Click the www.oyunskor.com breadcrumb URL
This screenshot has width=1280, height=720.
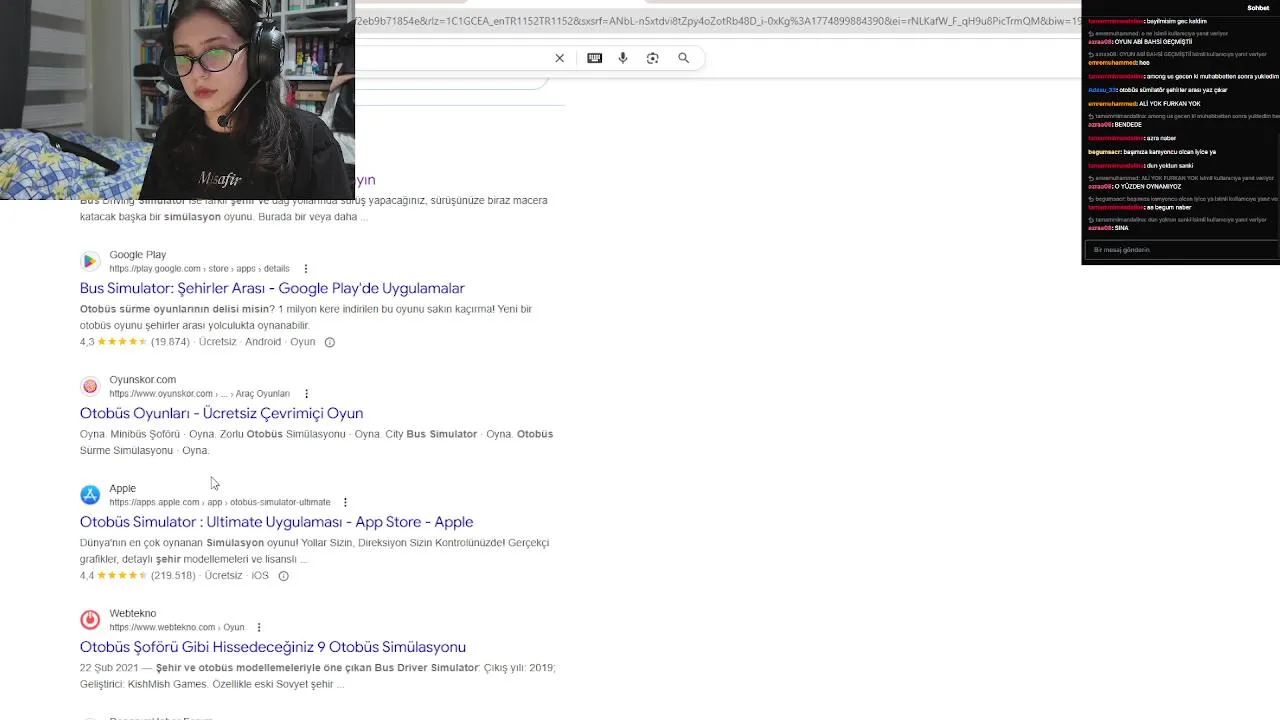pyautogui.click(x=199, y=394)
